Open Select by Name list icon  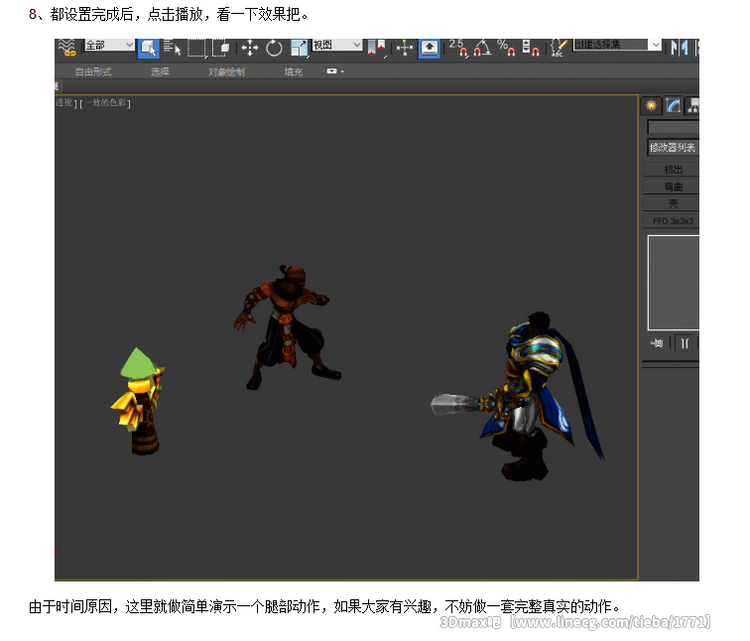point(172,48)
